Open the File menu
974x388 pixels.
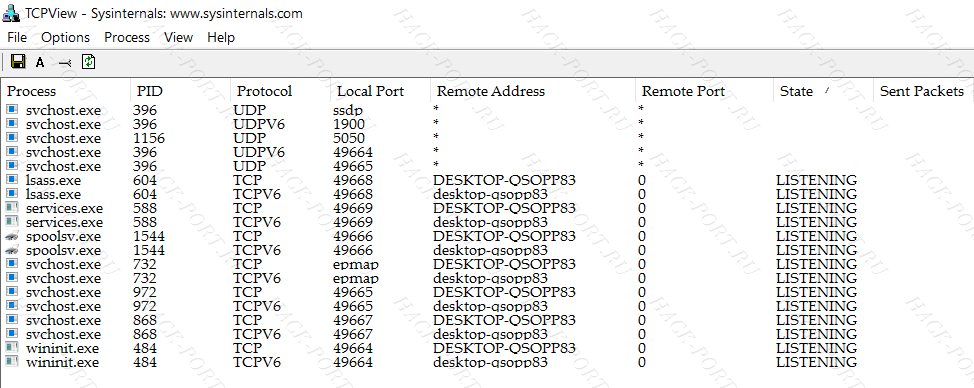pos(17,37)
